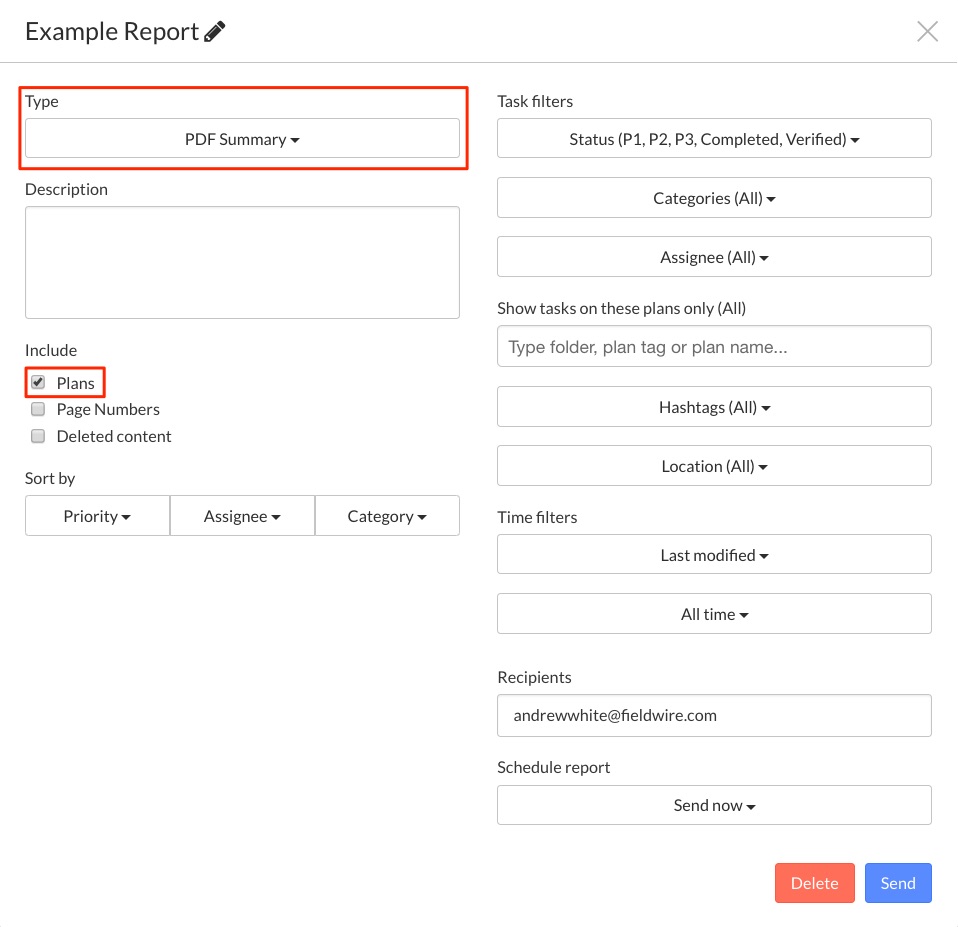
Task: Select the Priority sort option
Action: pyautogui.click(x=97, y=516)
